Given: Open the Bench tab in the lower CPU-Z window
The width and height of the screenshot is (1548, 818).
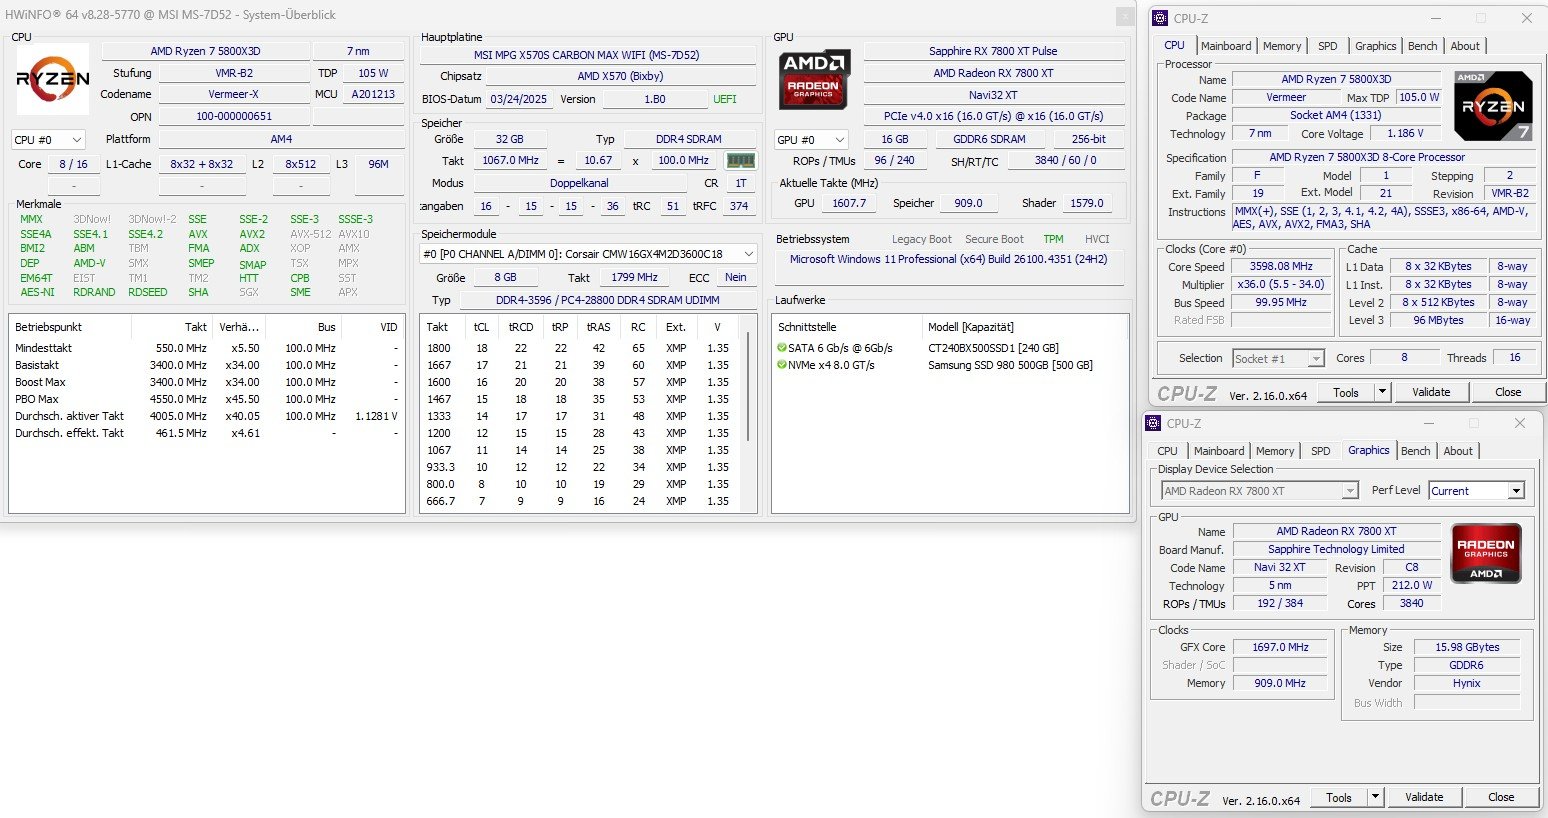Looking at the screenshot, I should (x=1415, y=451).
